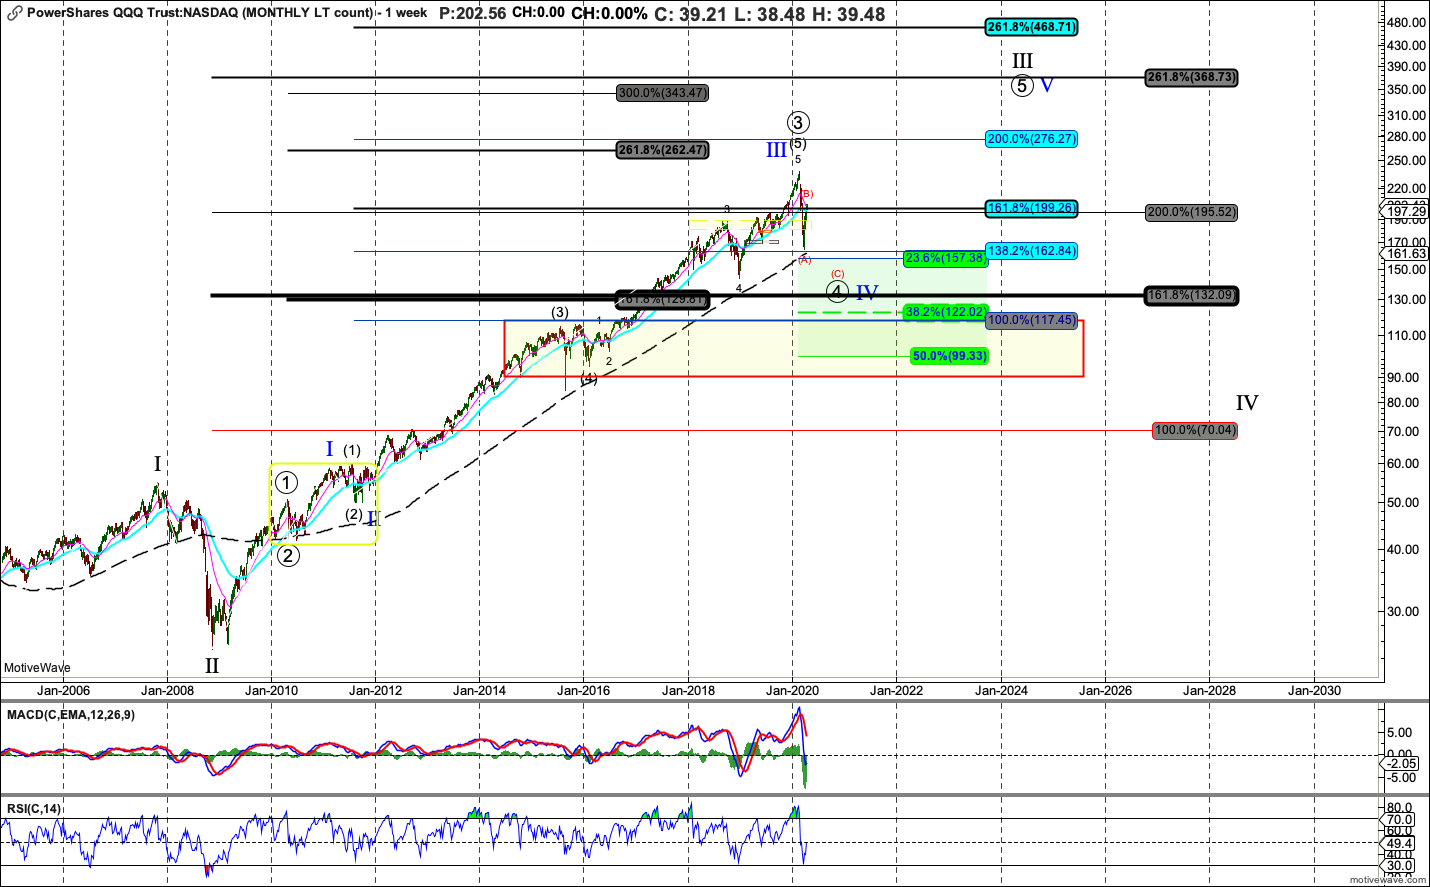Click the green 50.0%(99.33) retracement label

point(950,356)
